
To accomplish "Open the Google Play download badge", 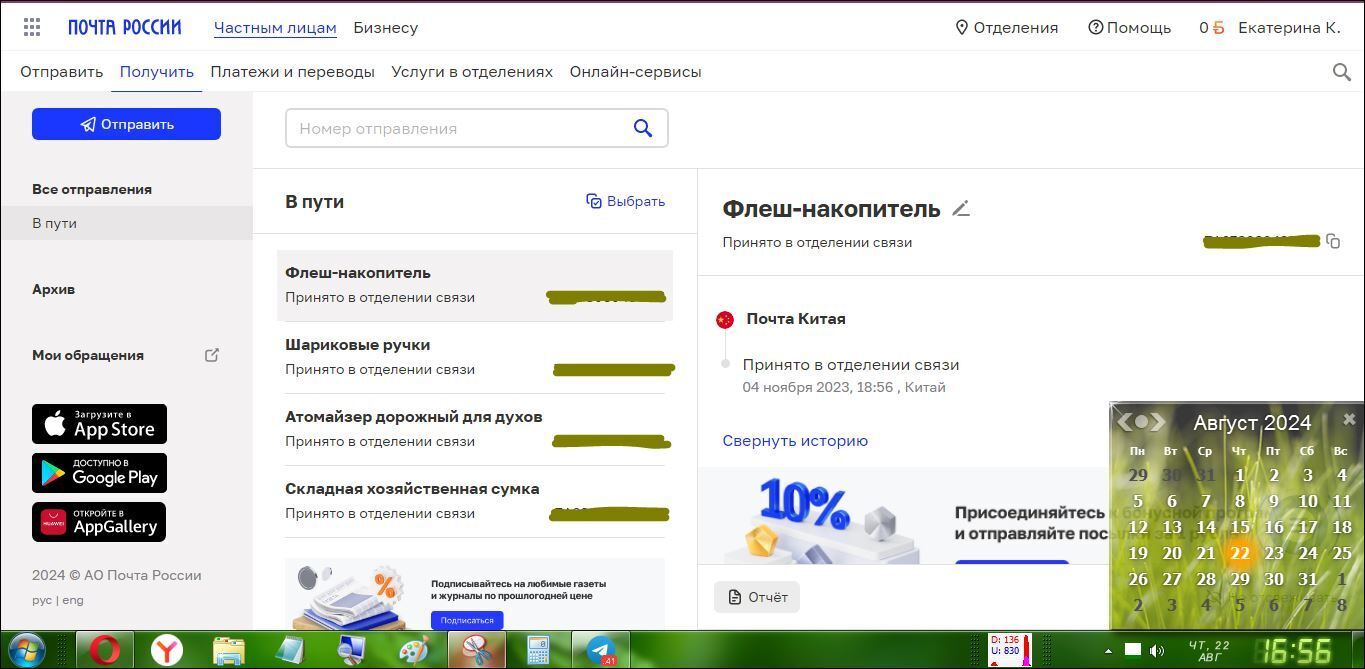I will point(99,473).
